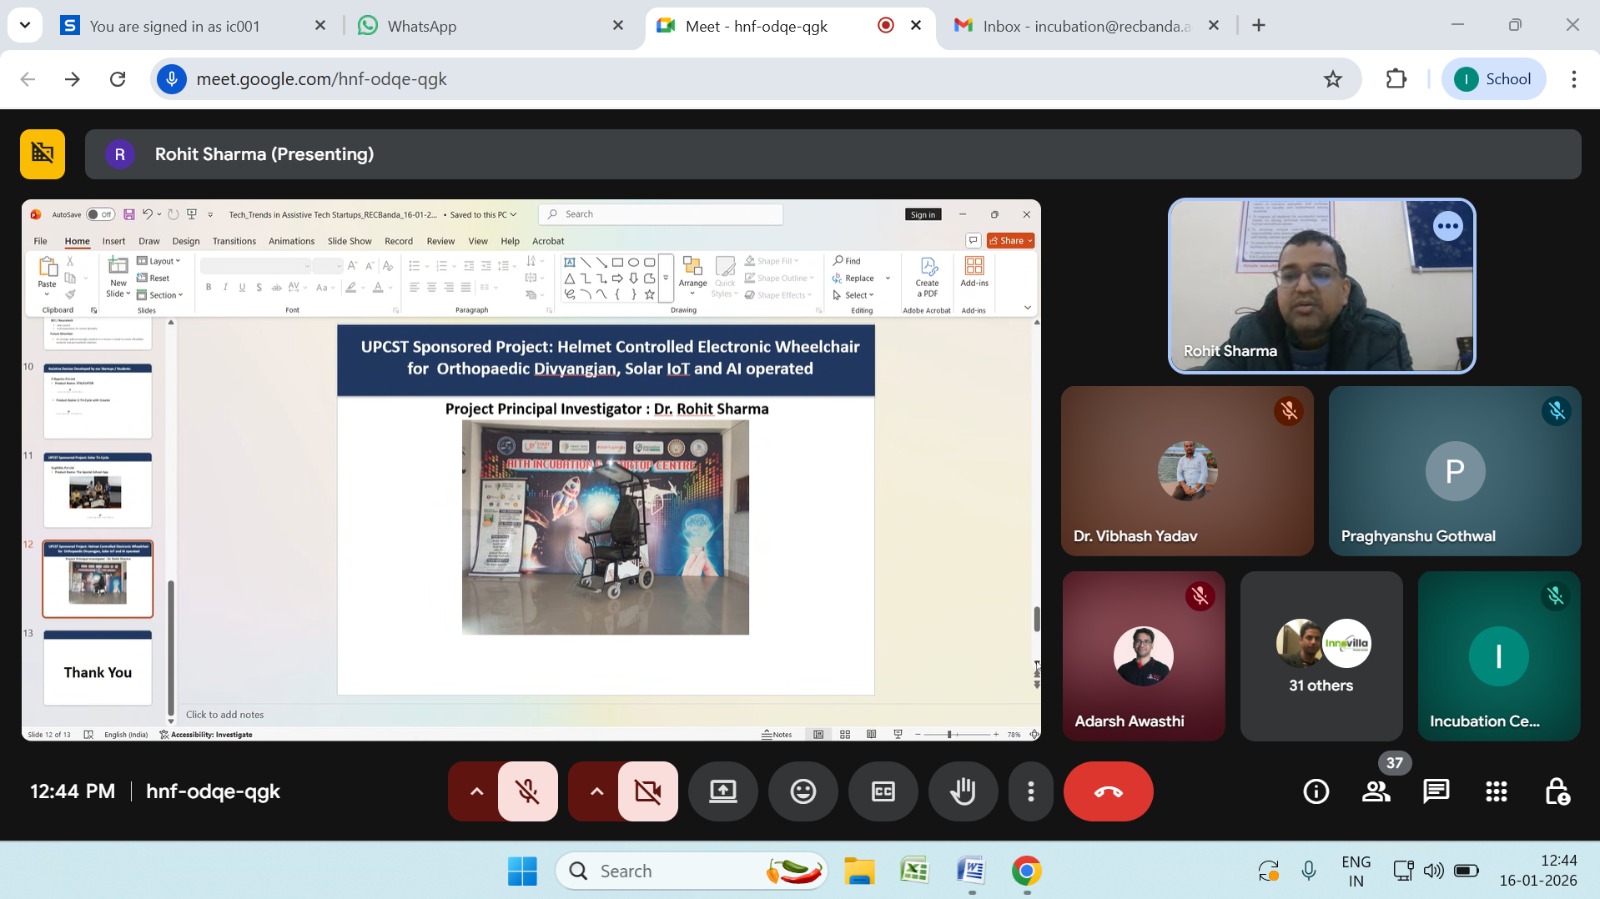
Task: Click the browser address bar URL
Action: tap(700, 79)
